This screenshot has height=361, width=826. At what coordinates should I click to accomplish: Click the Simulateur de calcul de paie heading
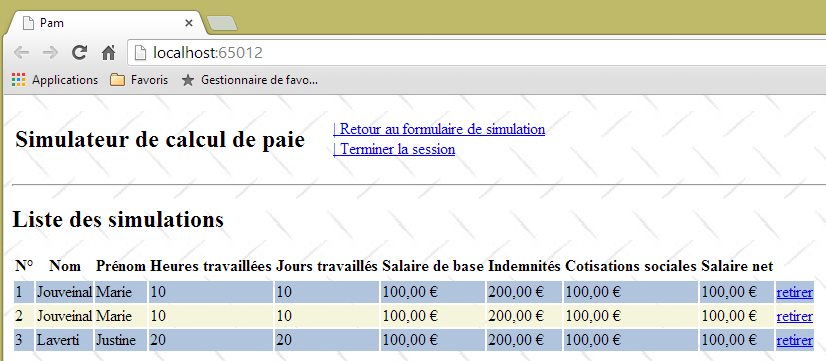pyautogui.click(x=160, y=140)
